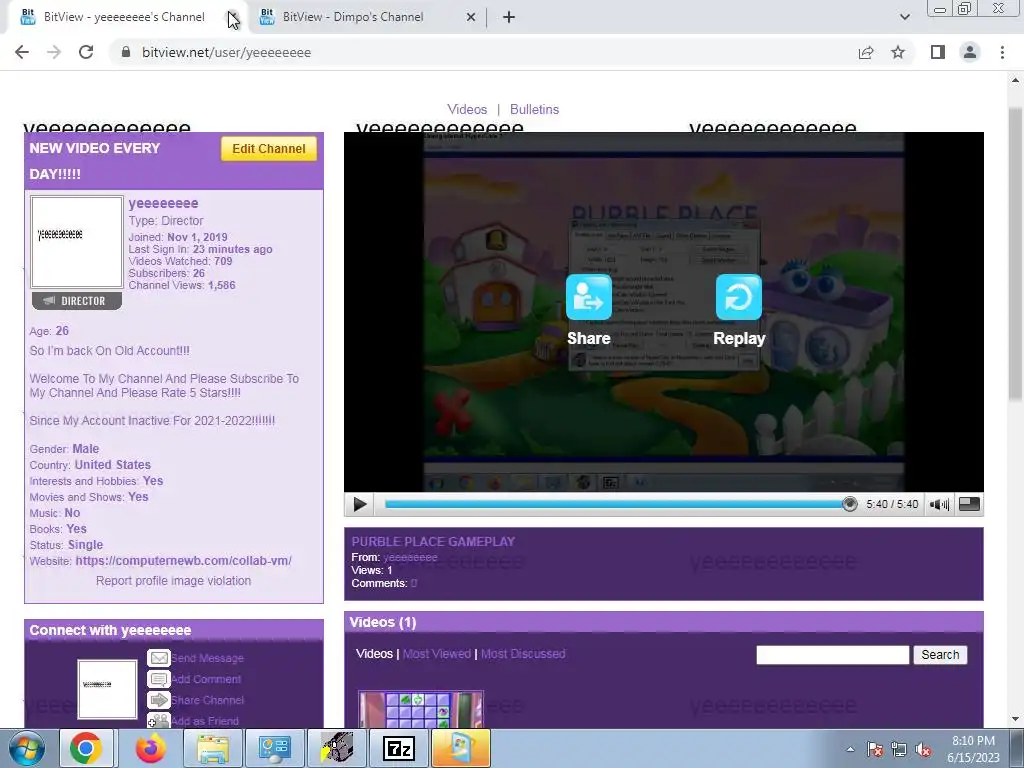Click the Share Channel icon
Image resolution: width=1024 pixels, height=768 pixels.
click(x=159, y=700)
